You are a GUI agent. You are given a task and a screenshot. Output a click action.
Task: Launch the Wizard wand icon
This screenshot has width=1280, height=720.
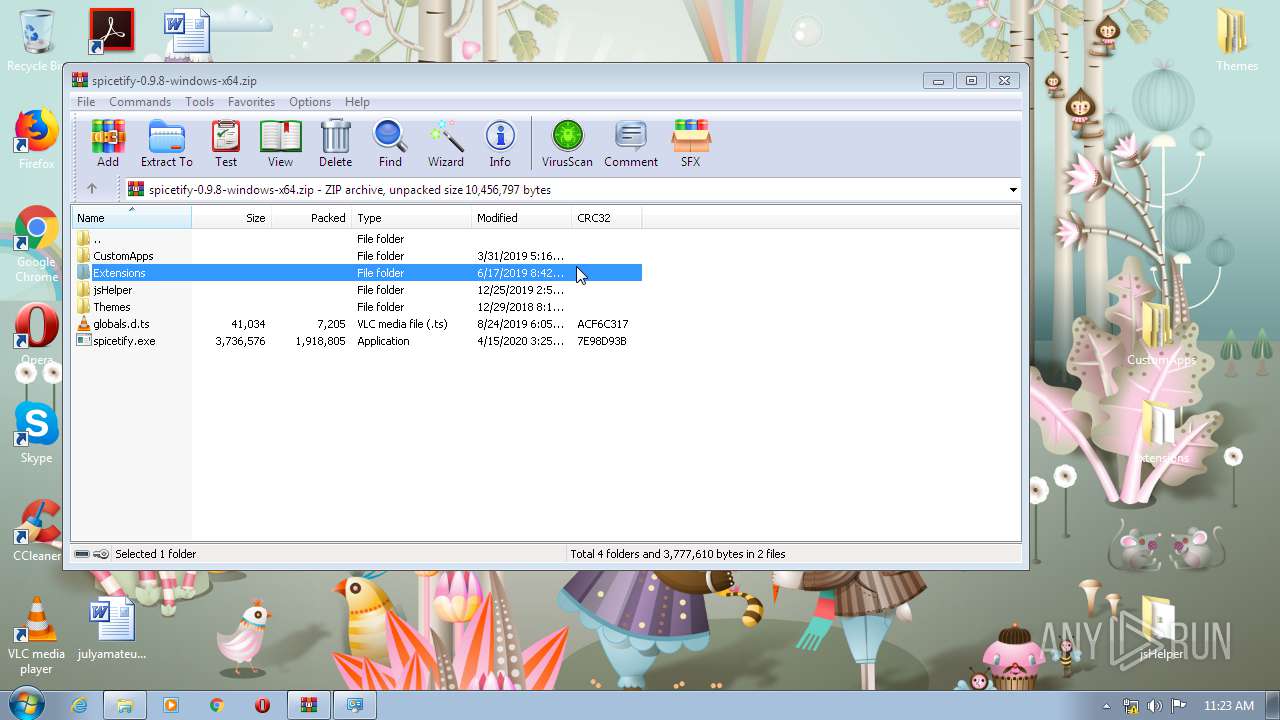[445, 144]
